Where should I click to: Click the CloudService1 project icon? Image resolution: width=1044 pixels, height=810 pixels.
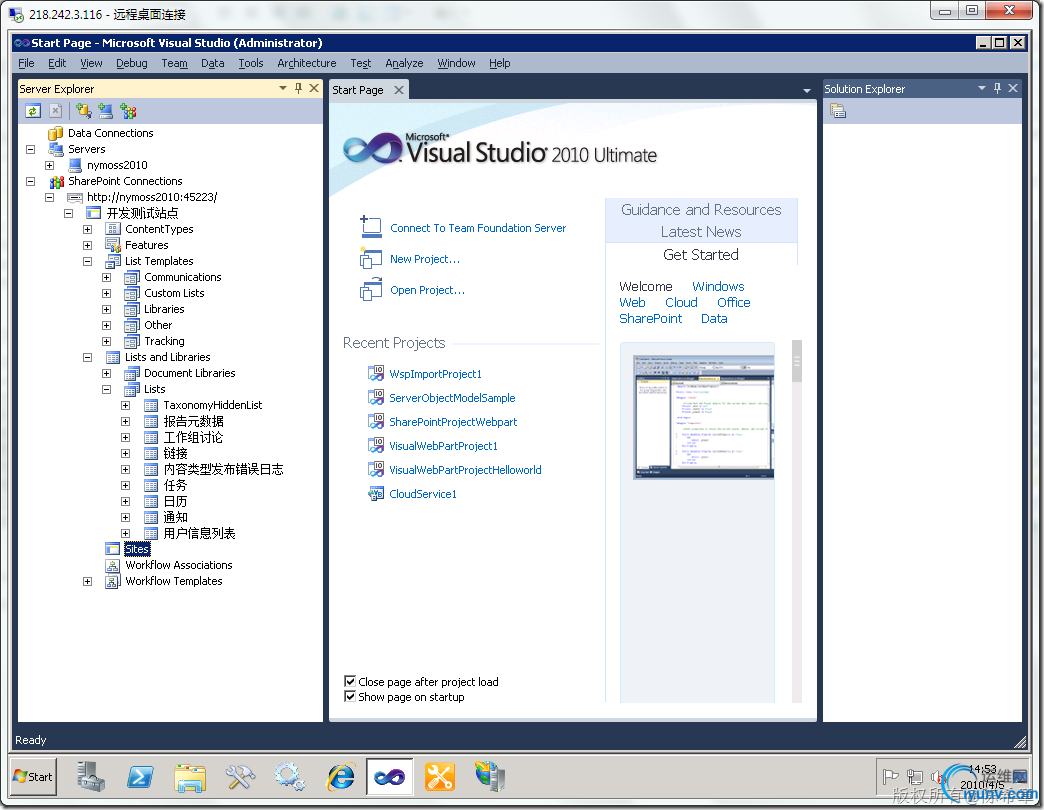tap(376, 493)
